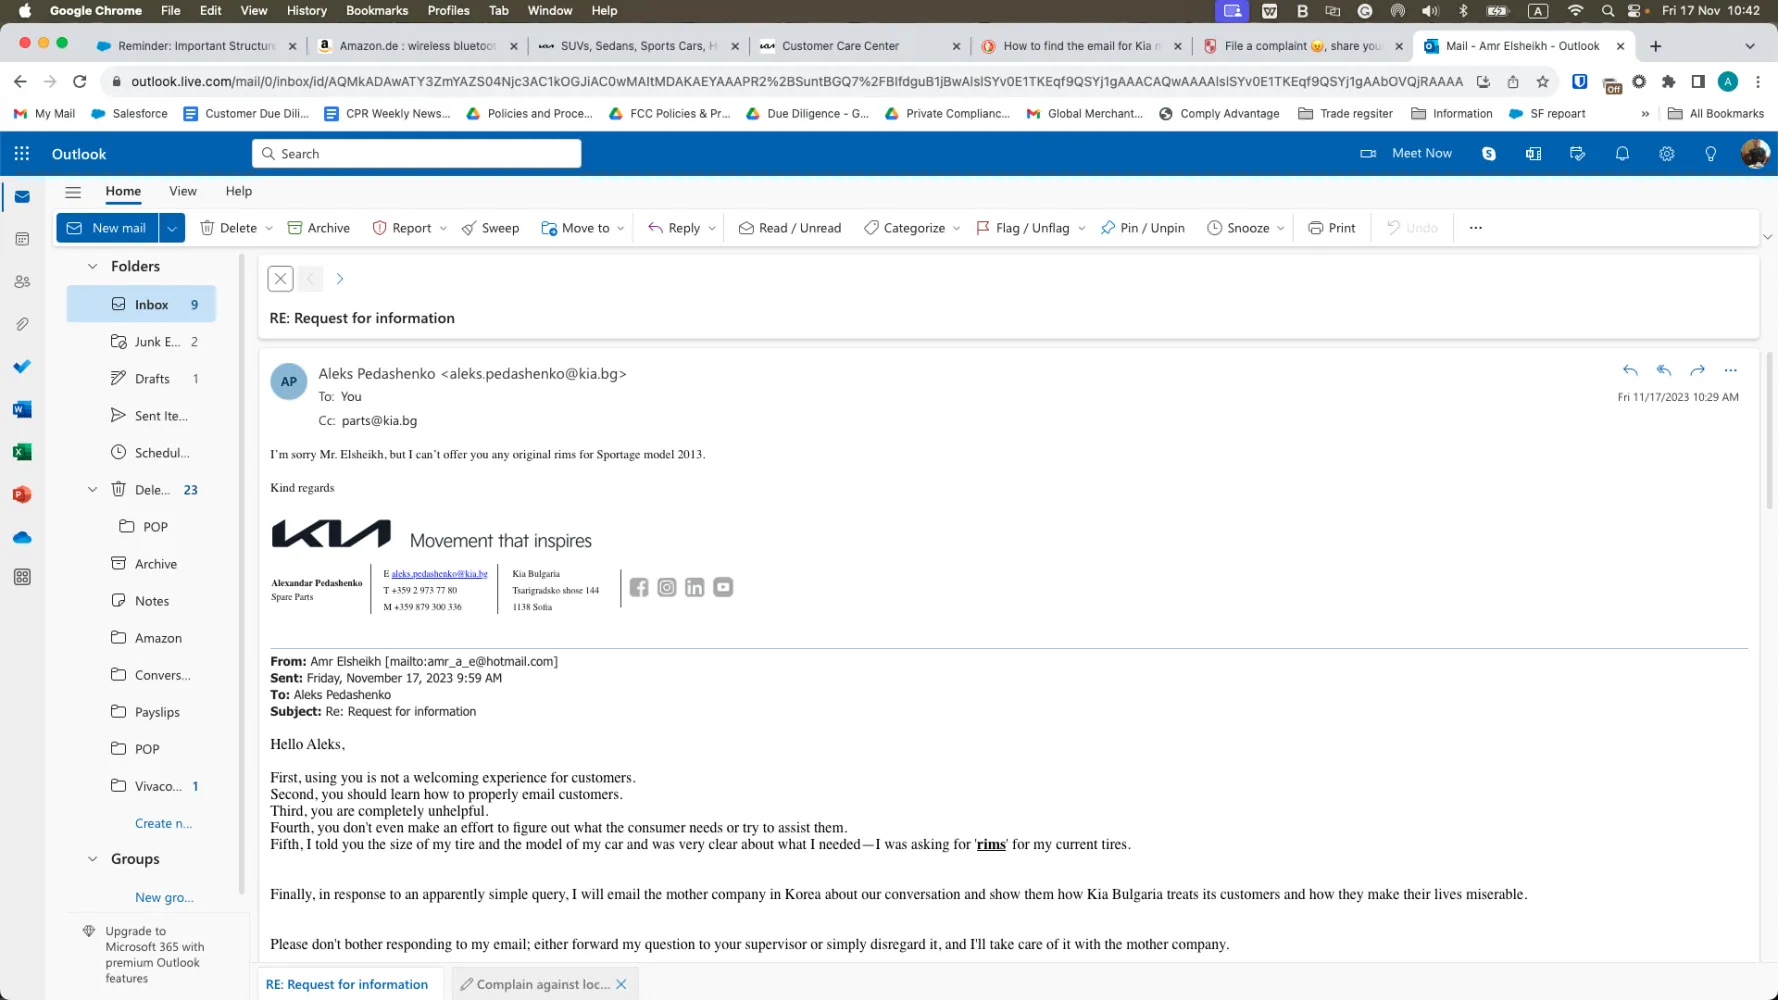The width and height of the screenshot is (1778, 1000).
Task: Open the notifications bell icon
Action: pos(1622,154)
